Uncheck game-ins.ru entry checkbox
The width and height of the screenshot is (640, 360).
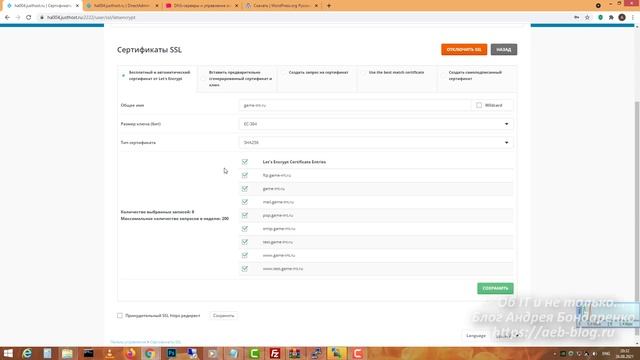(244, 189)
